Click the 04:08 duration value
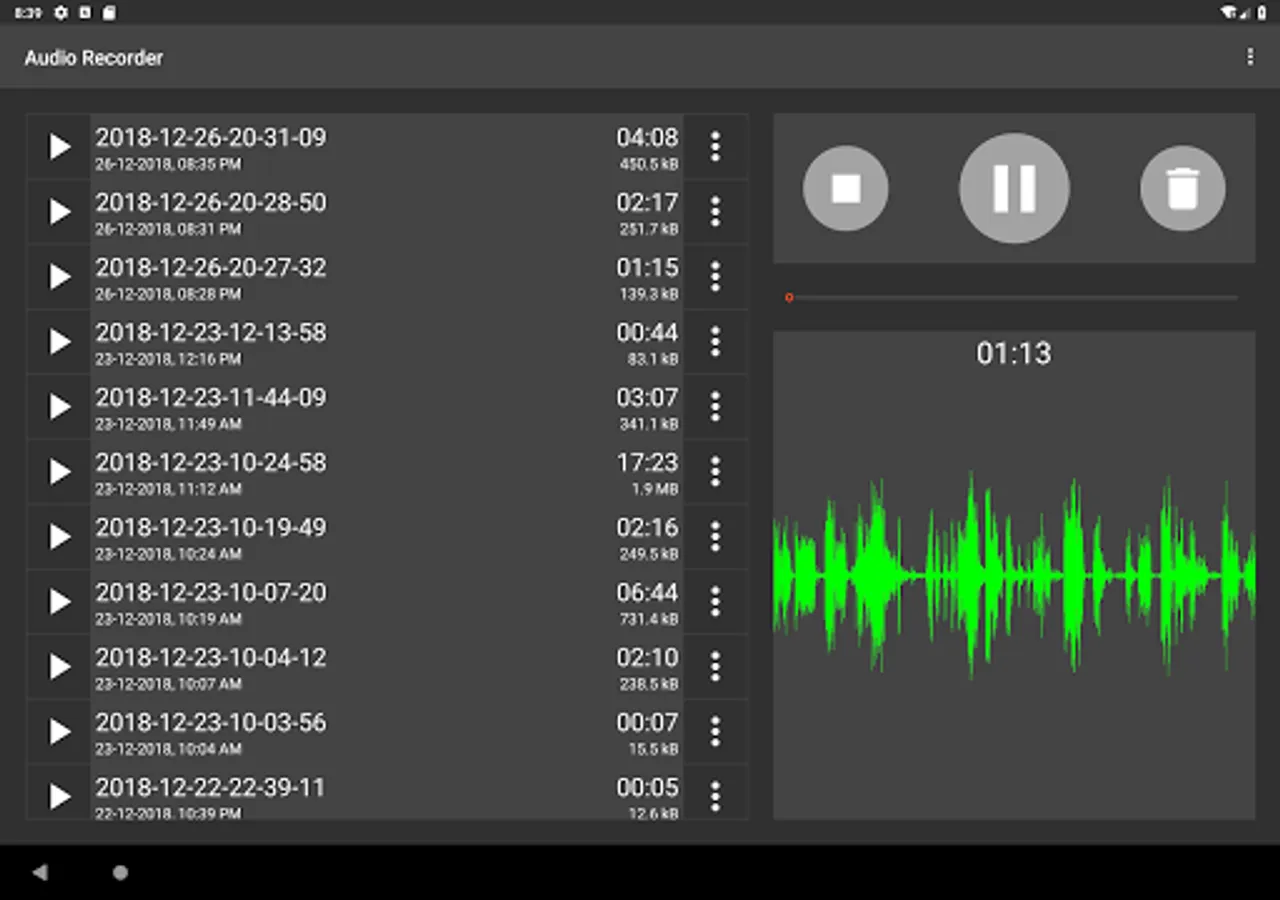Viewport: 1280px width, 900px height. coord(647,138)
